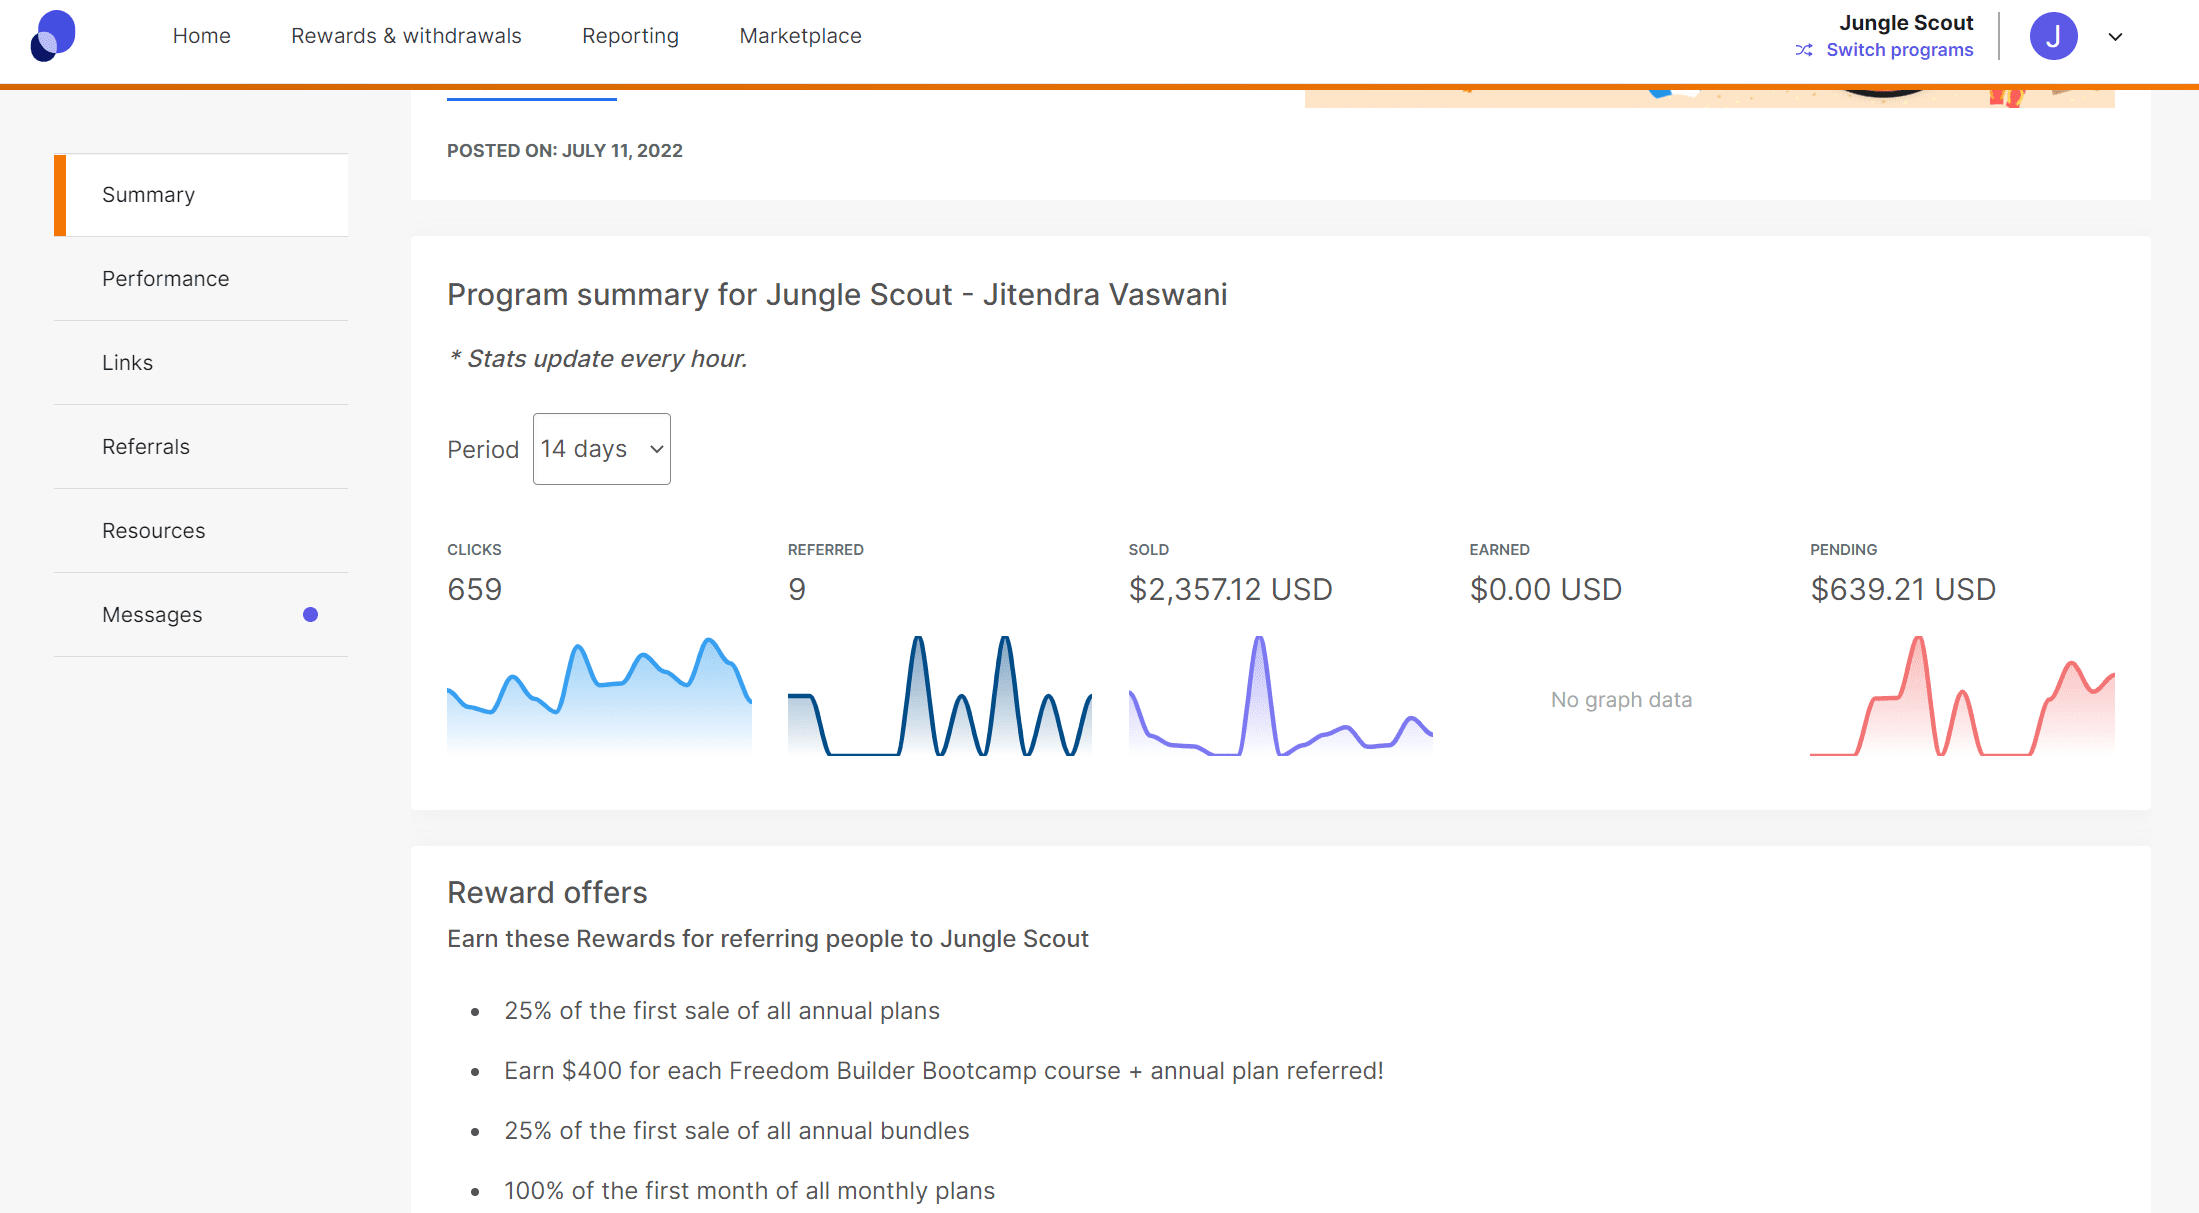Open the Reporting page

click(x=630, y=36)
